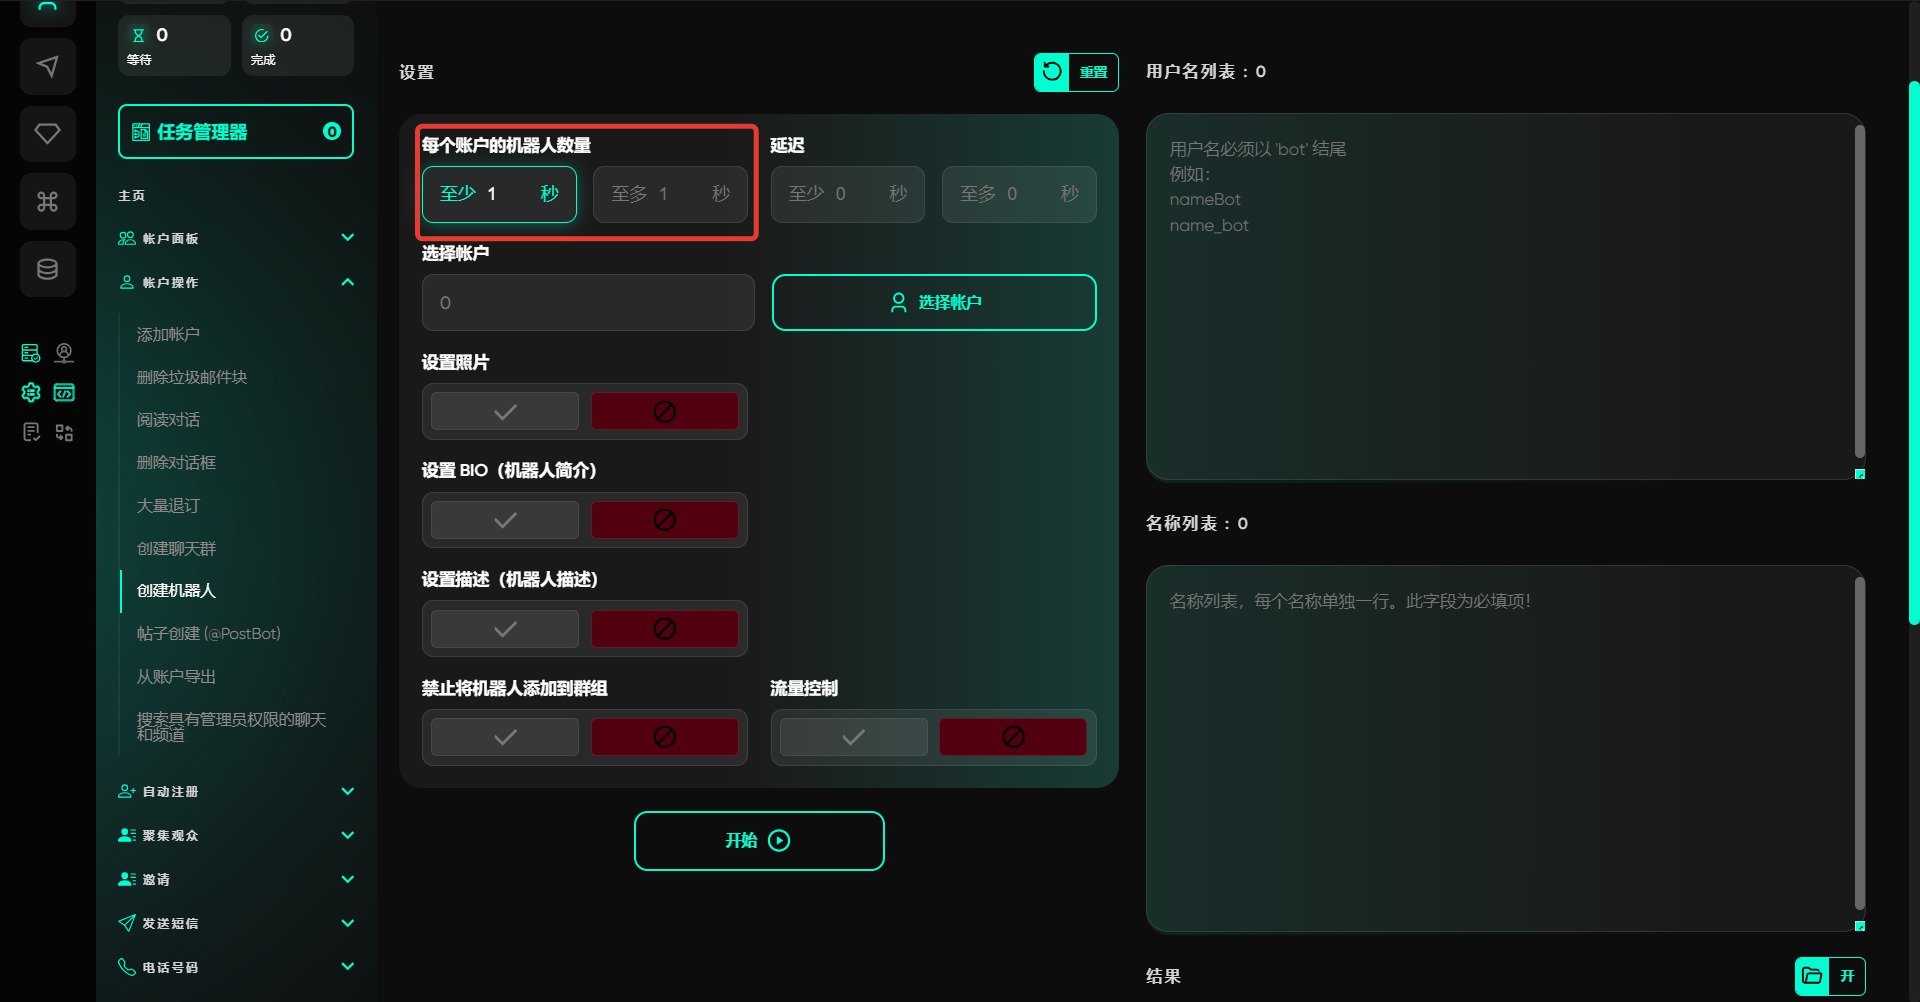Open the command-key symbol icon
The height and width of the screenshot is (1002, 1920).
pyautogui.click(x=47, y=202)
